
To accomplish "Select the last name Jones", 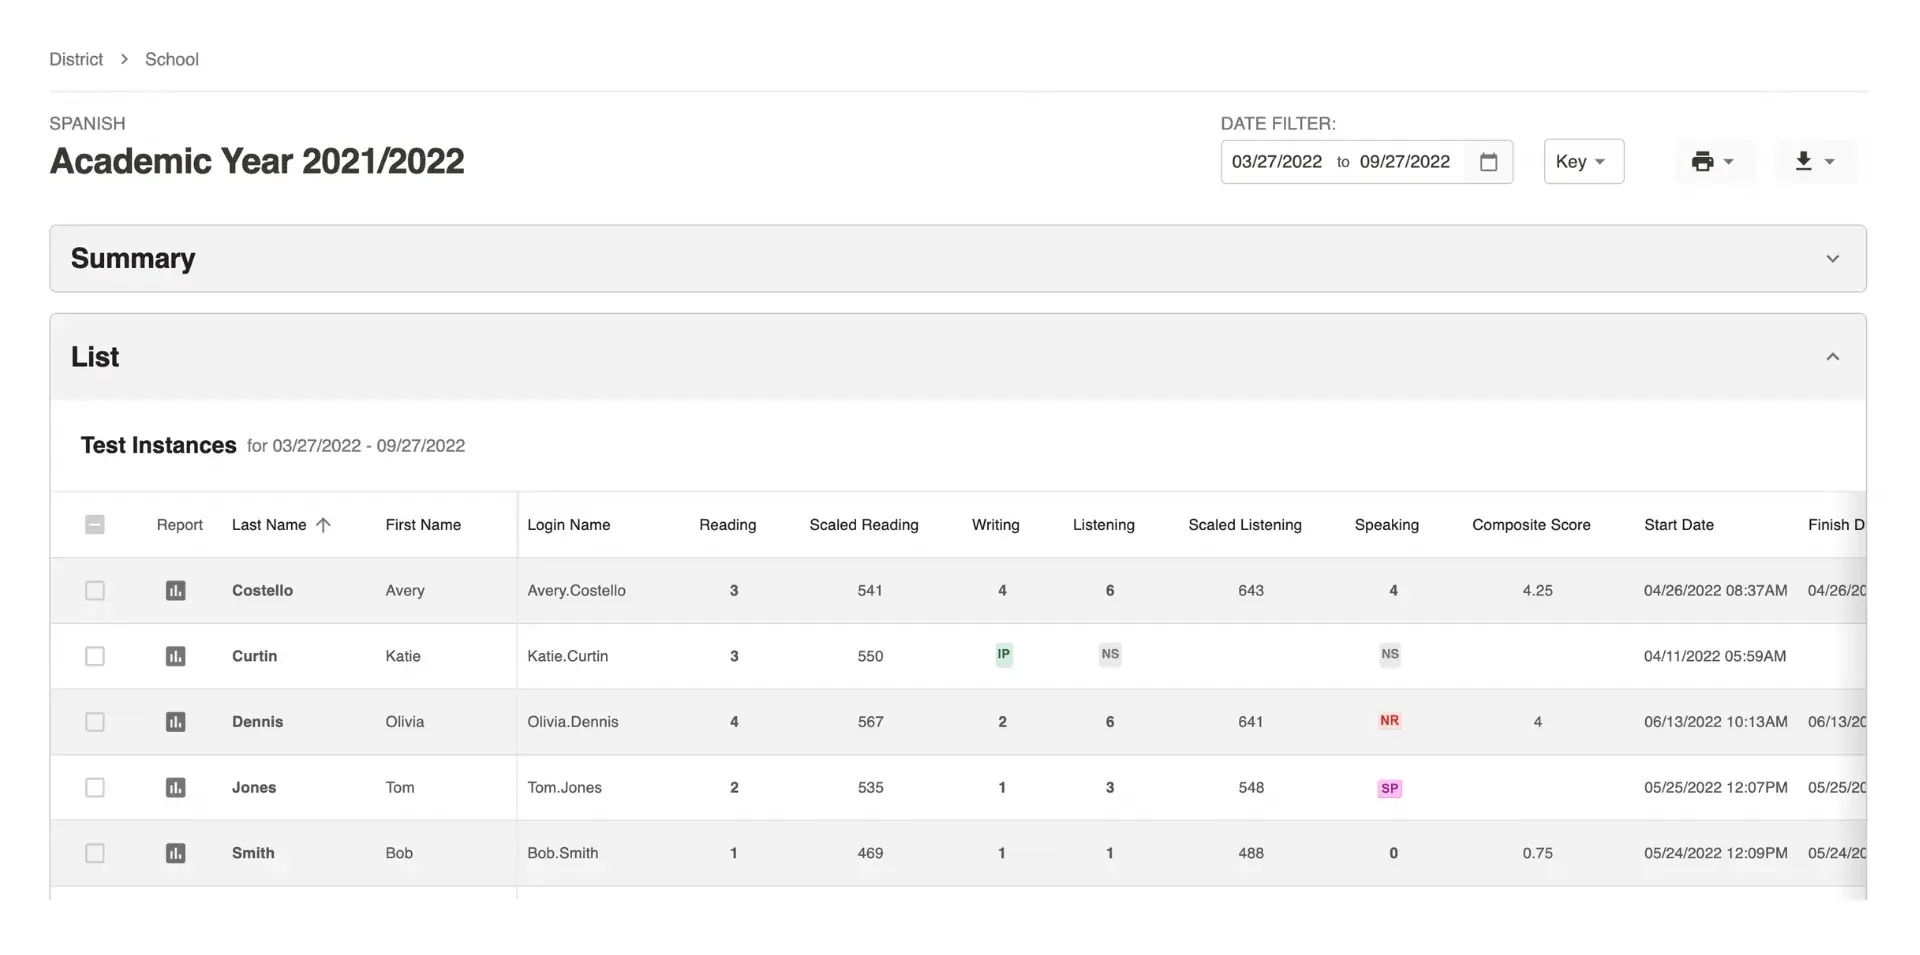I will coord(254,788).
